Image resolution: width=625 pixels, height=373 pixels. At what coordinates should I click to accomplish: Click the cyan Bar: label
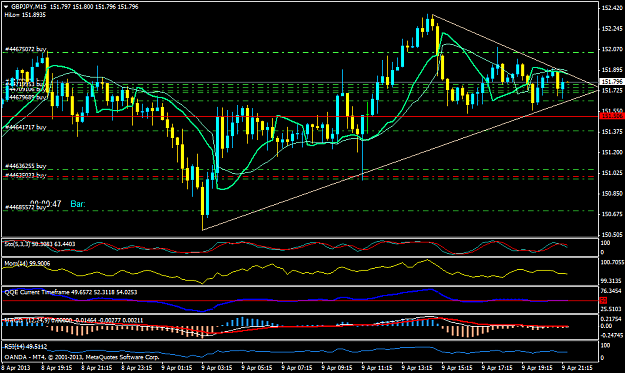pyautogui.click(x=78, y=204)
